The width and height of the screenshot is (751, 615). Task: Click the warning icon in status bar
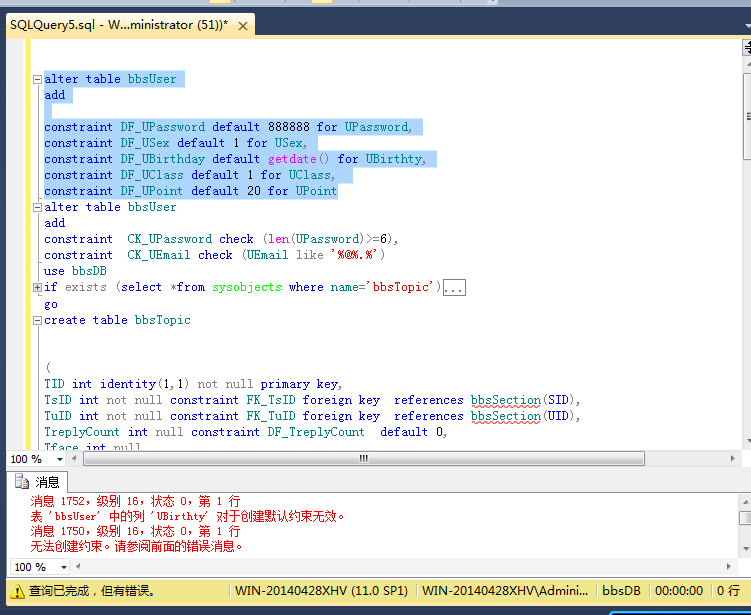coord(16,591)
